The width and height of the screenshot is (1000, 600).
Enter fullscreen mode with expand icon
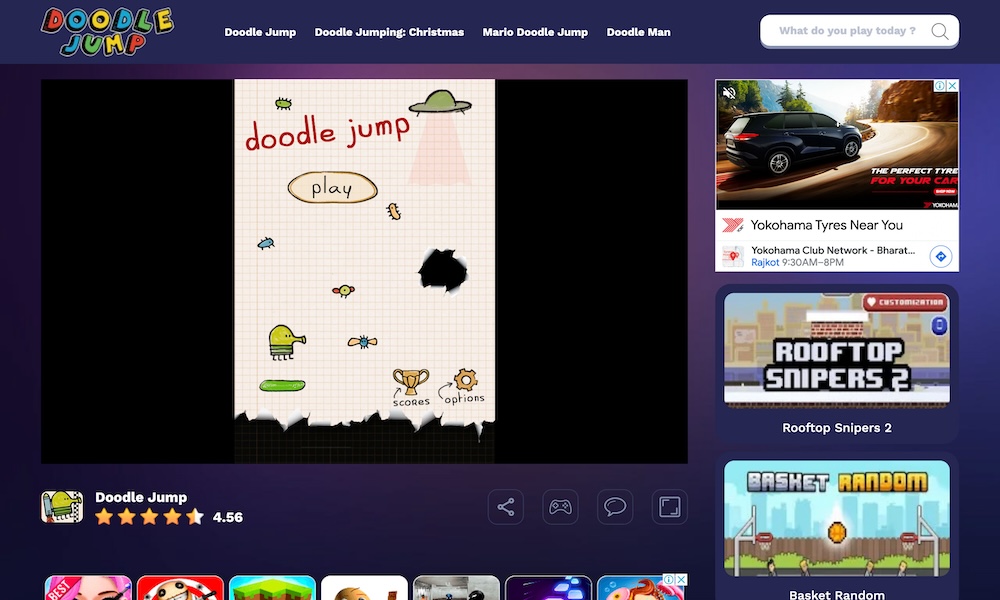[669, 507]
